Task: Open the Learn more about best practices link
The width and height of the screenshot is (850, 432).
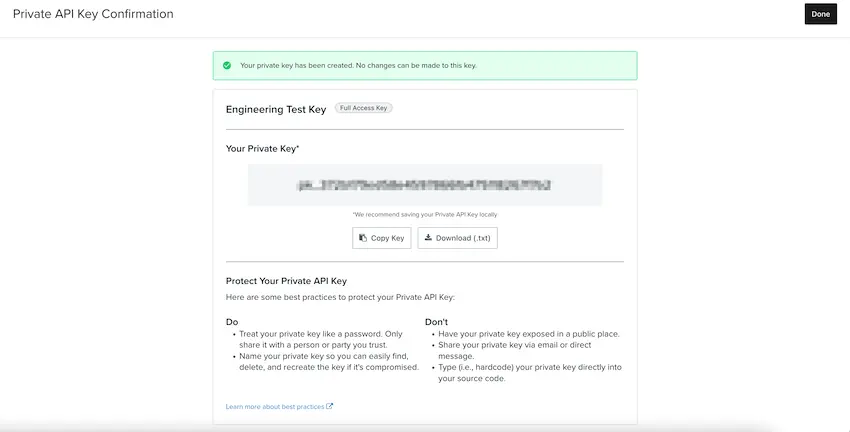Action: [275, 407]
